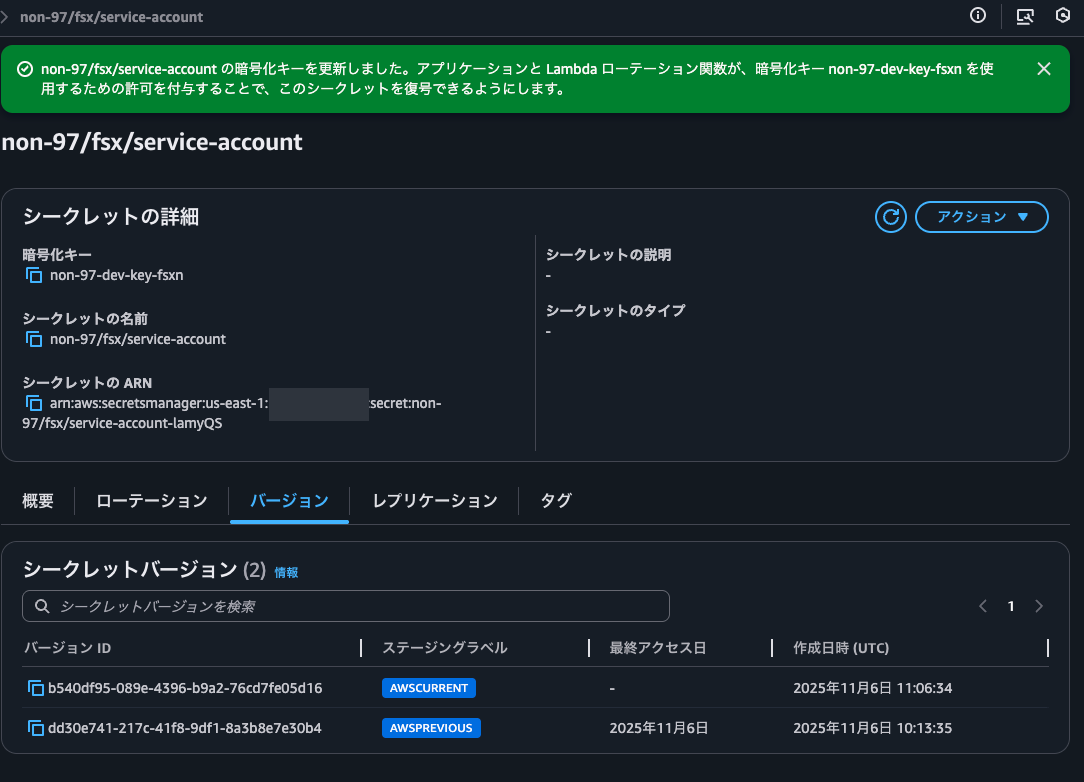Open the monitor-with-wrench diagnostics icon
Viewport: 1084px width, 782px height.
[x=1024, y=16]
